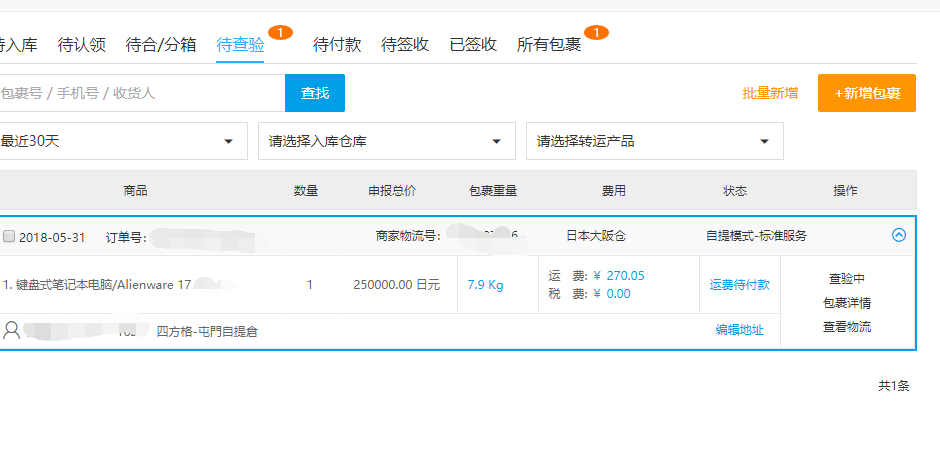The height and width of the screenshot is (464, 940).
Task: Open the 请选择转运产品 product dropdown
Action: (655, 141)
